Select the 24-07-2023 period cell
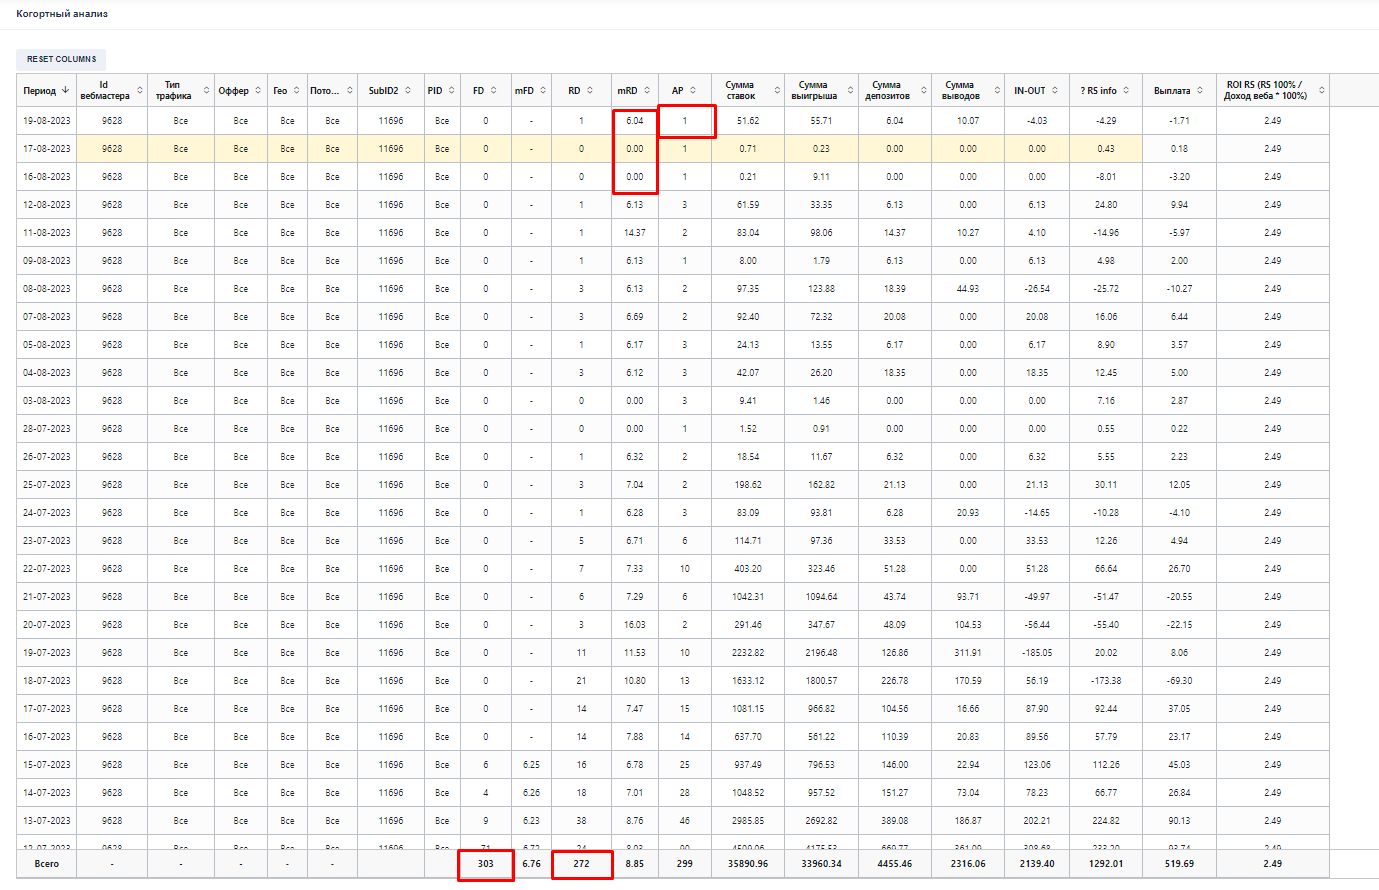Image resolution: width=1379 pixels, height=890 pixels. tap(47, 513)
